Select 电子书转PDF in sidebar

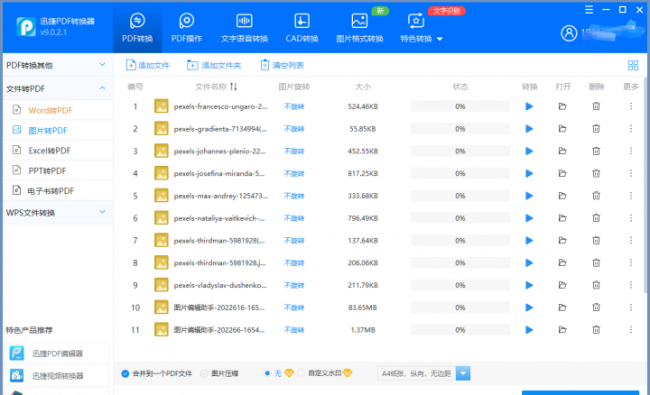[58, 191]
